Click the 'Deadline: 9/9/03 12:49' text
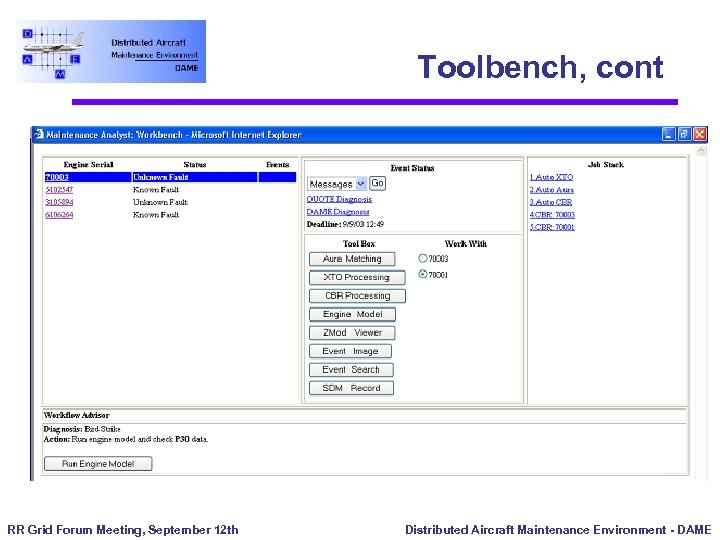The width and height of the screenshot is (720, 540). (345, 224)
